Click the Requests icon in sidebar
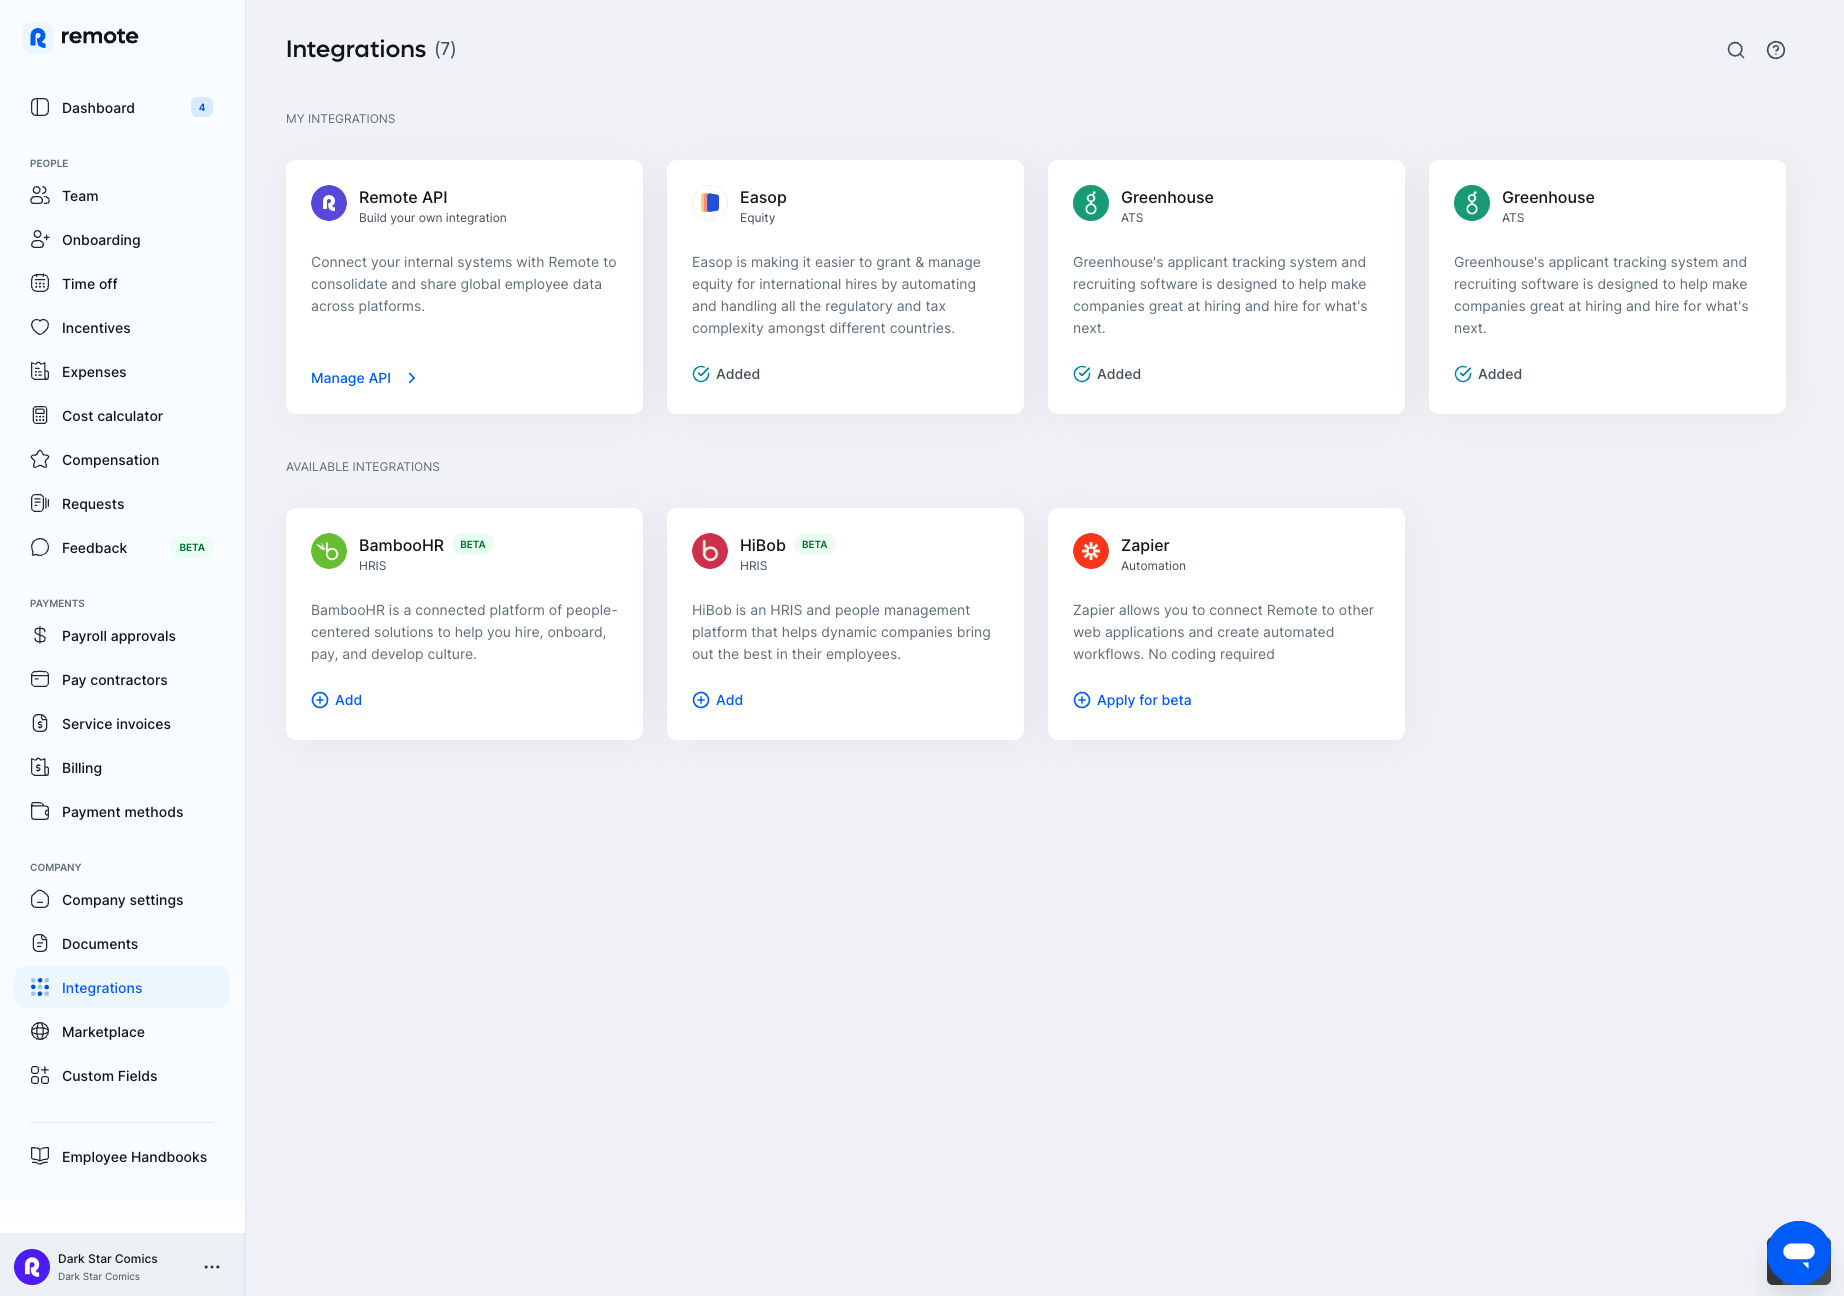 pyautogui.click(x=40, y=503)
